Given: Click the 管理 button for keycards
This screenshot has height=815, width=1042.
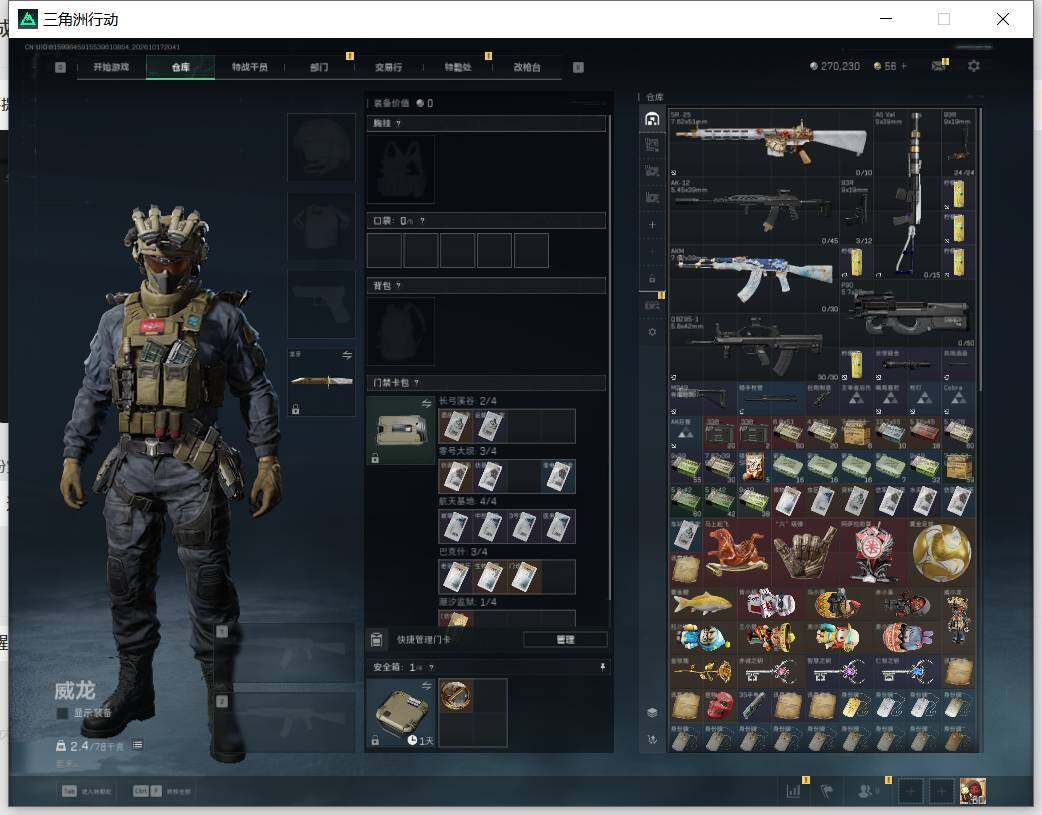Looking at the screenshot, I should point(565,640).
